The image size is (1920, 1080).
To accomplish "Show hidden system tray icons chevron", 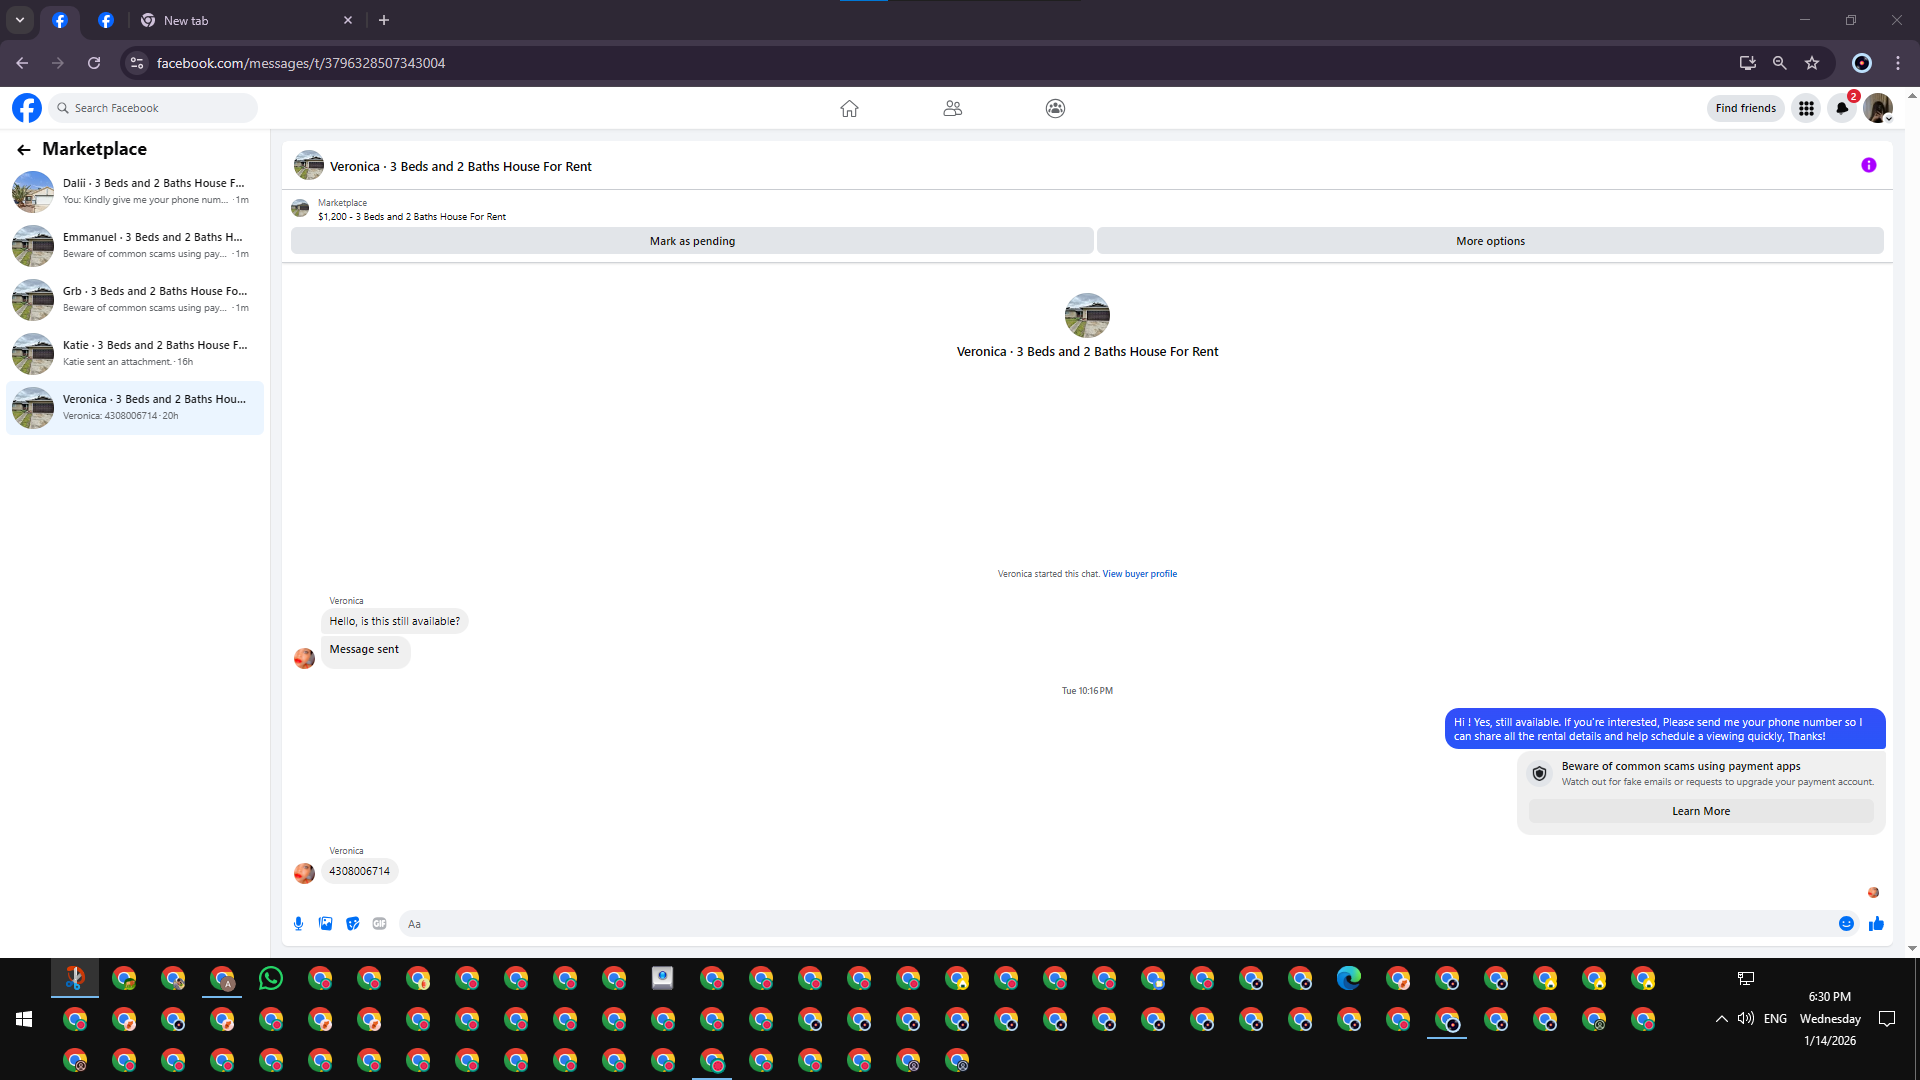I will tap(1721, 1019).
